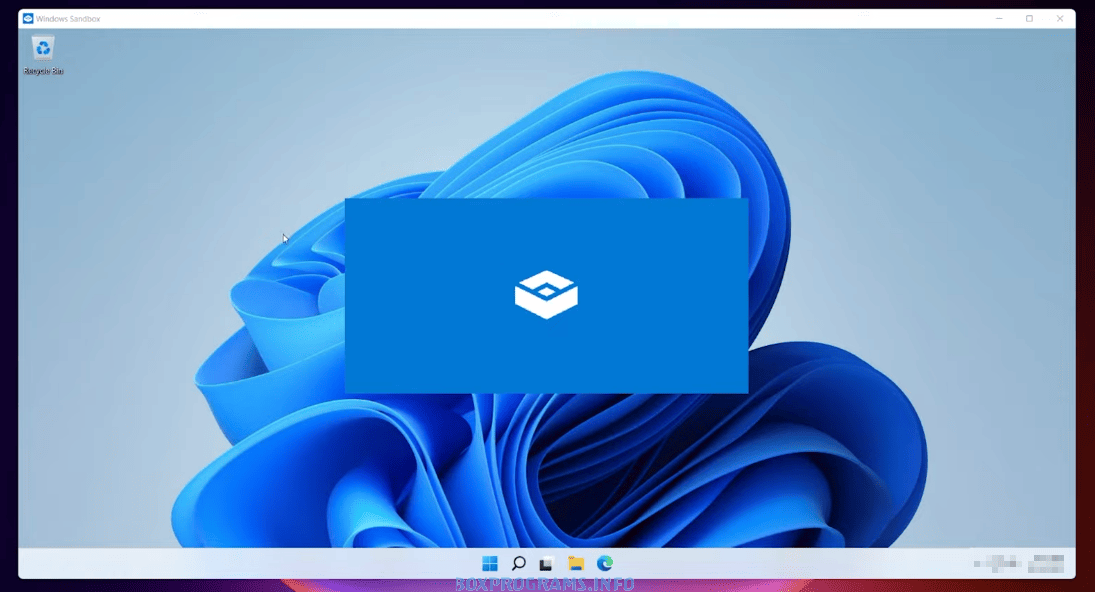Image resolution: width=1095 pixels, height=592 pixels.
Task: Select the Recycle Bin desktop icon
Action: [x=43, y=48]
